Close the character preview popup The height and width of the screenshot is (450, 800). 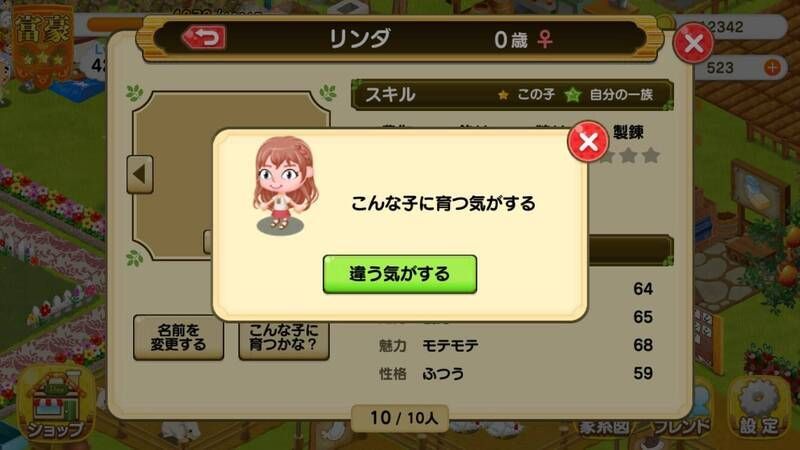click(588, 141)
